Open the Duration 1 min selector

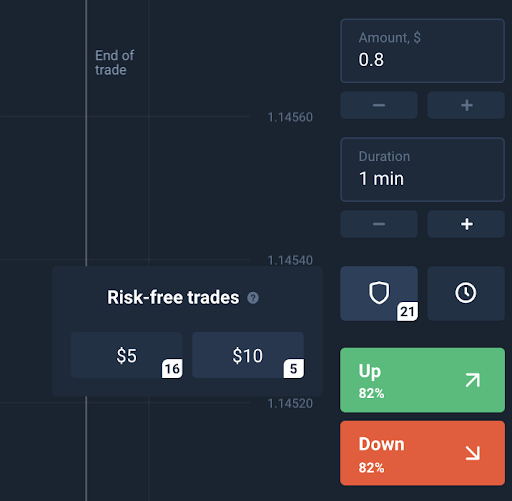coord(422,170)
